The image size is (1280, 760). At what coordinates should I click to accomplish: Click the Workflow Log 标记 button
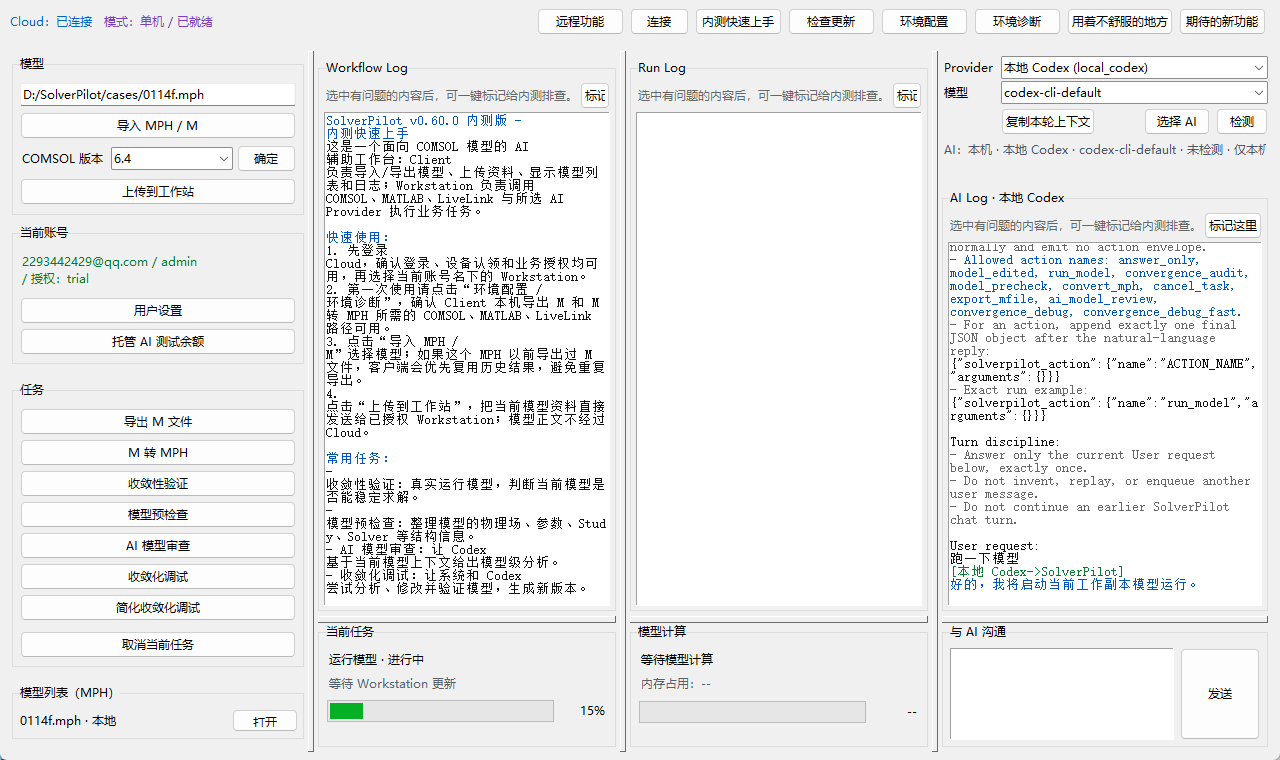pos(595,96)
